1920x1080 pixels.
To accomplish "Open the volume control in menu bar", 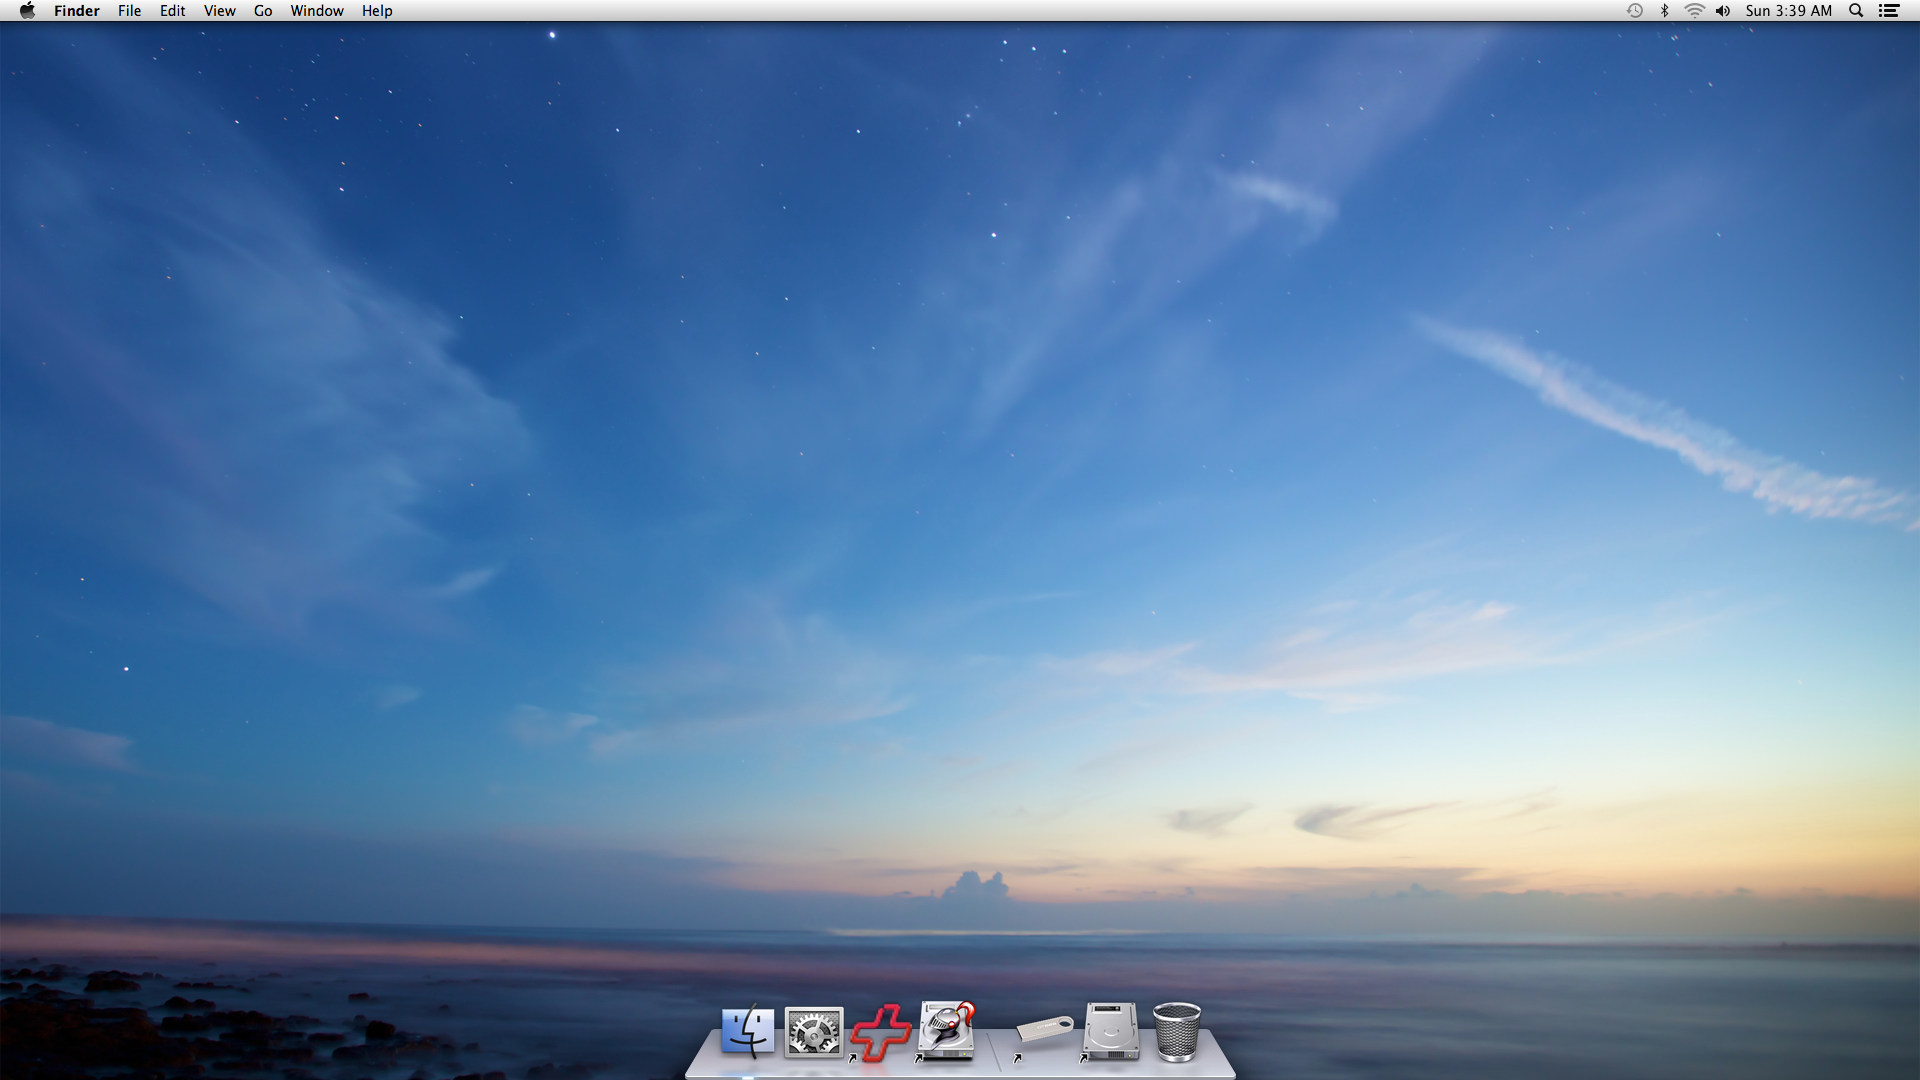I will click(x=1723, y=11).
